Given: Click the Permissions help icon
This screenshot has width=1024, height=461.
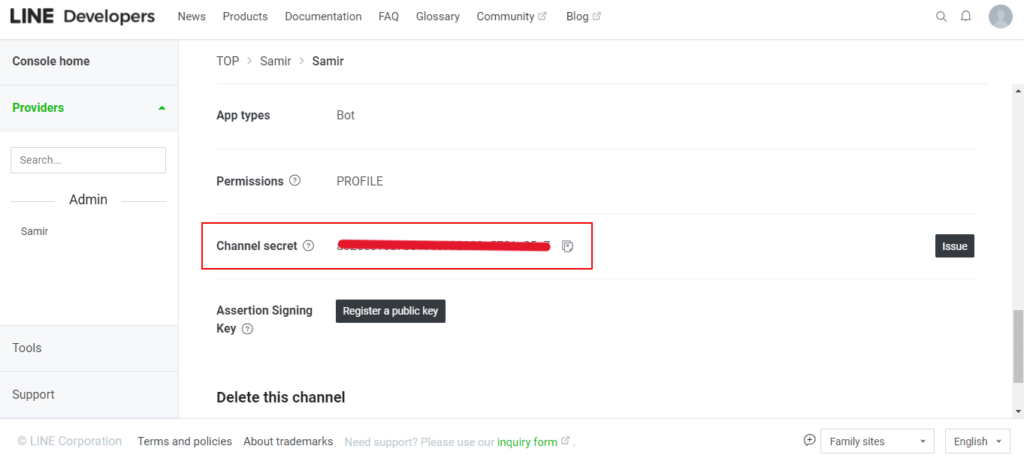Looking at the screenshot, I should pyautogui.click(x=295, y=181).
